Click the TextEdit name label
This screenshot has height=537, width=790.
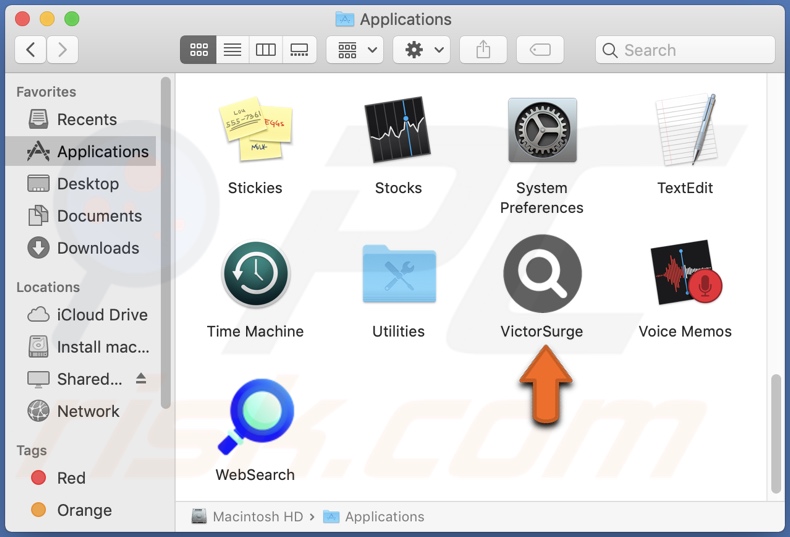tap(685, 188)
